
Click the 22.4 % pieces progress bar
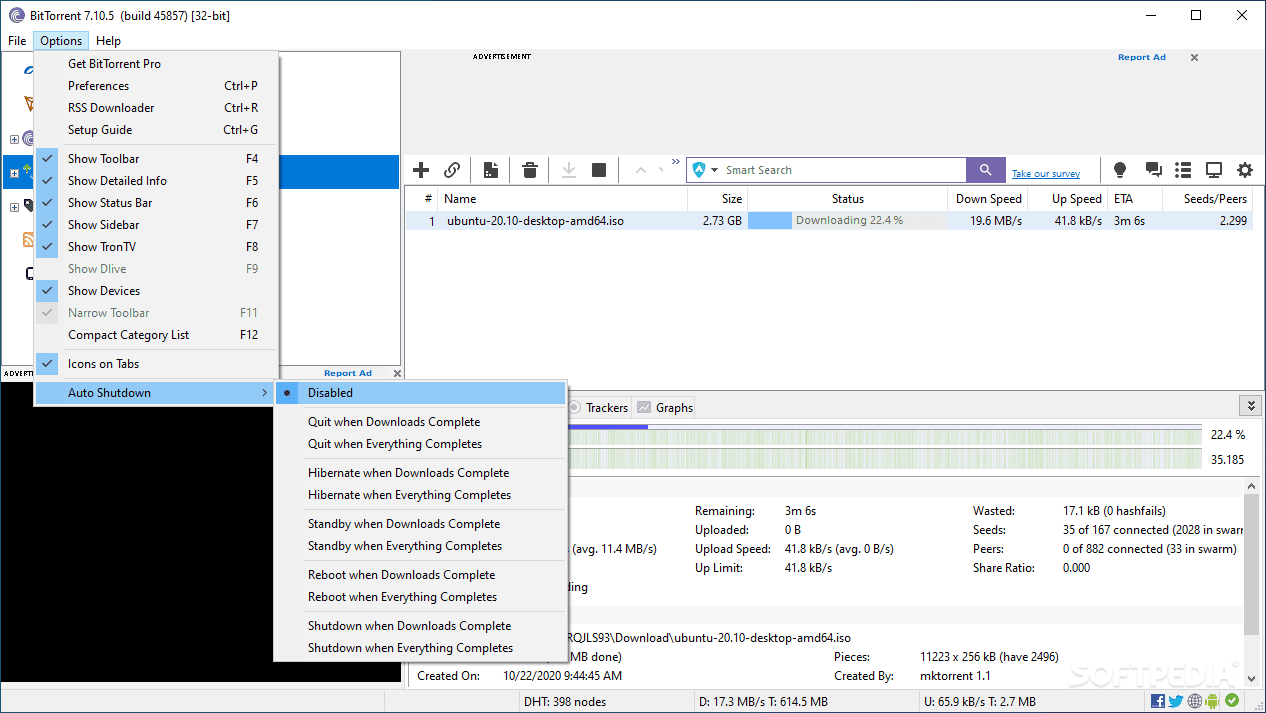pyautogui.click(x=885, y=435)
